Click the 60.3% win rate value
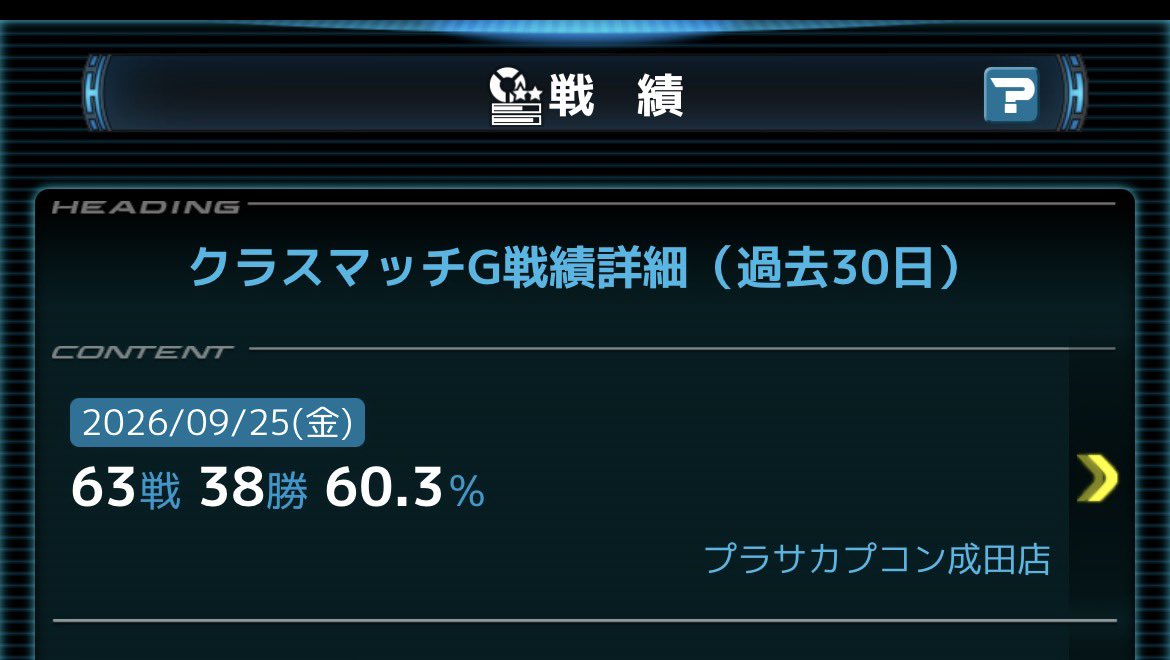This screenshot has height=660, width=1170. coord(405,488)
